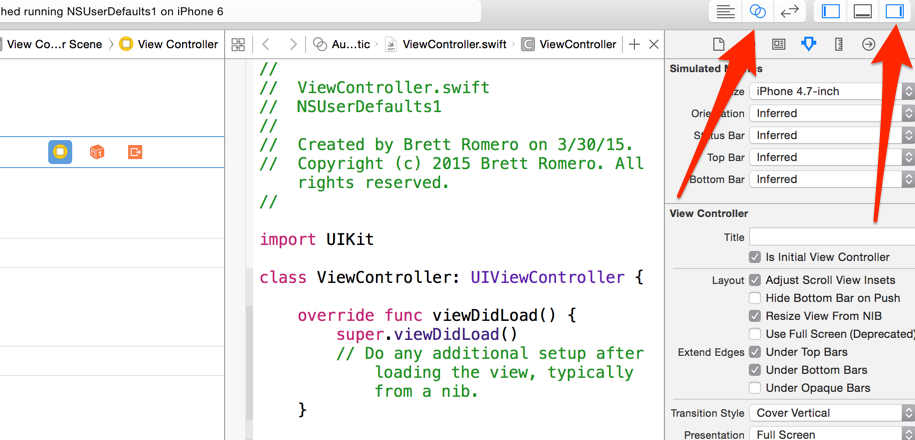
Task: Open the Assistant editor (overlapping circles)
Action: click(757, 12)
